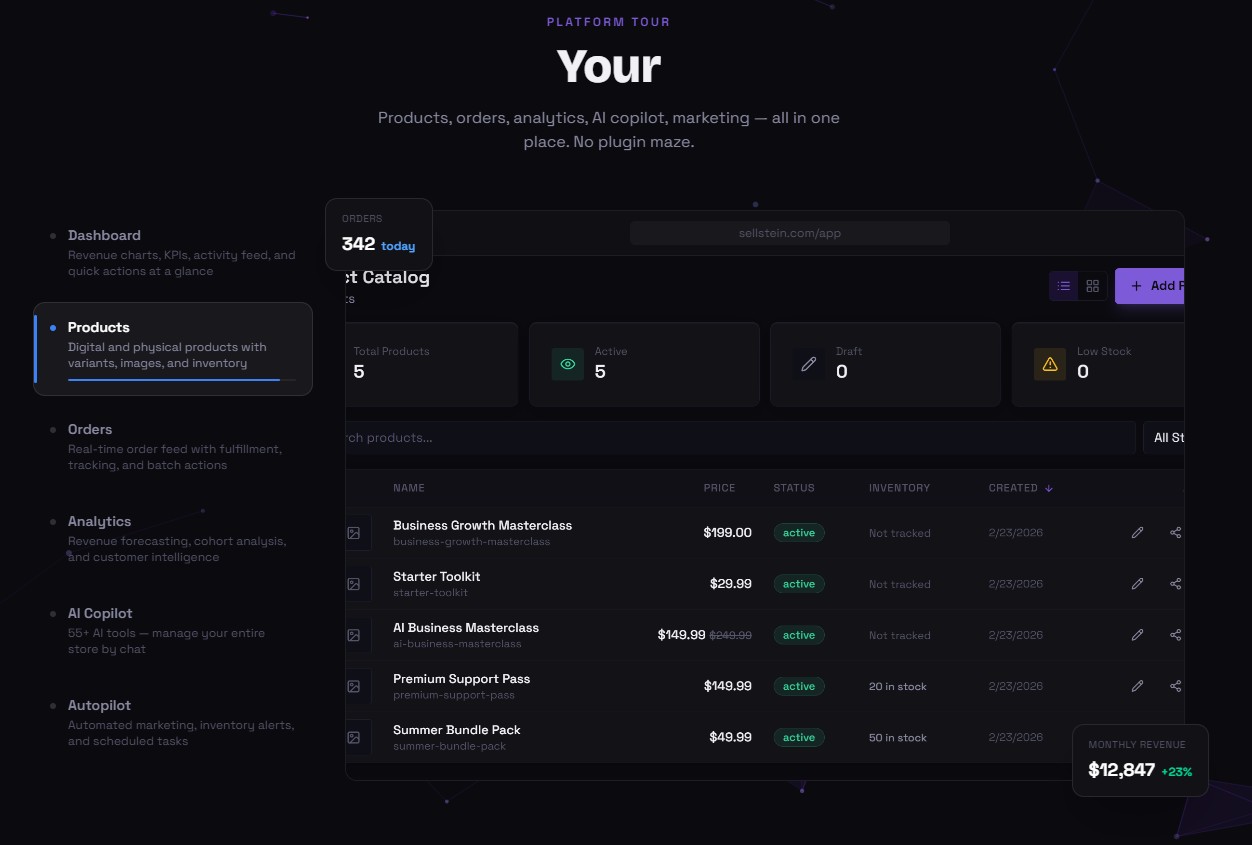
Task: Click the Draft pencil icon in stats card
Action: [x=809, y=365]
